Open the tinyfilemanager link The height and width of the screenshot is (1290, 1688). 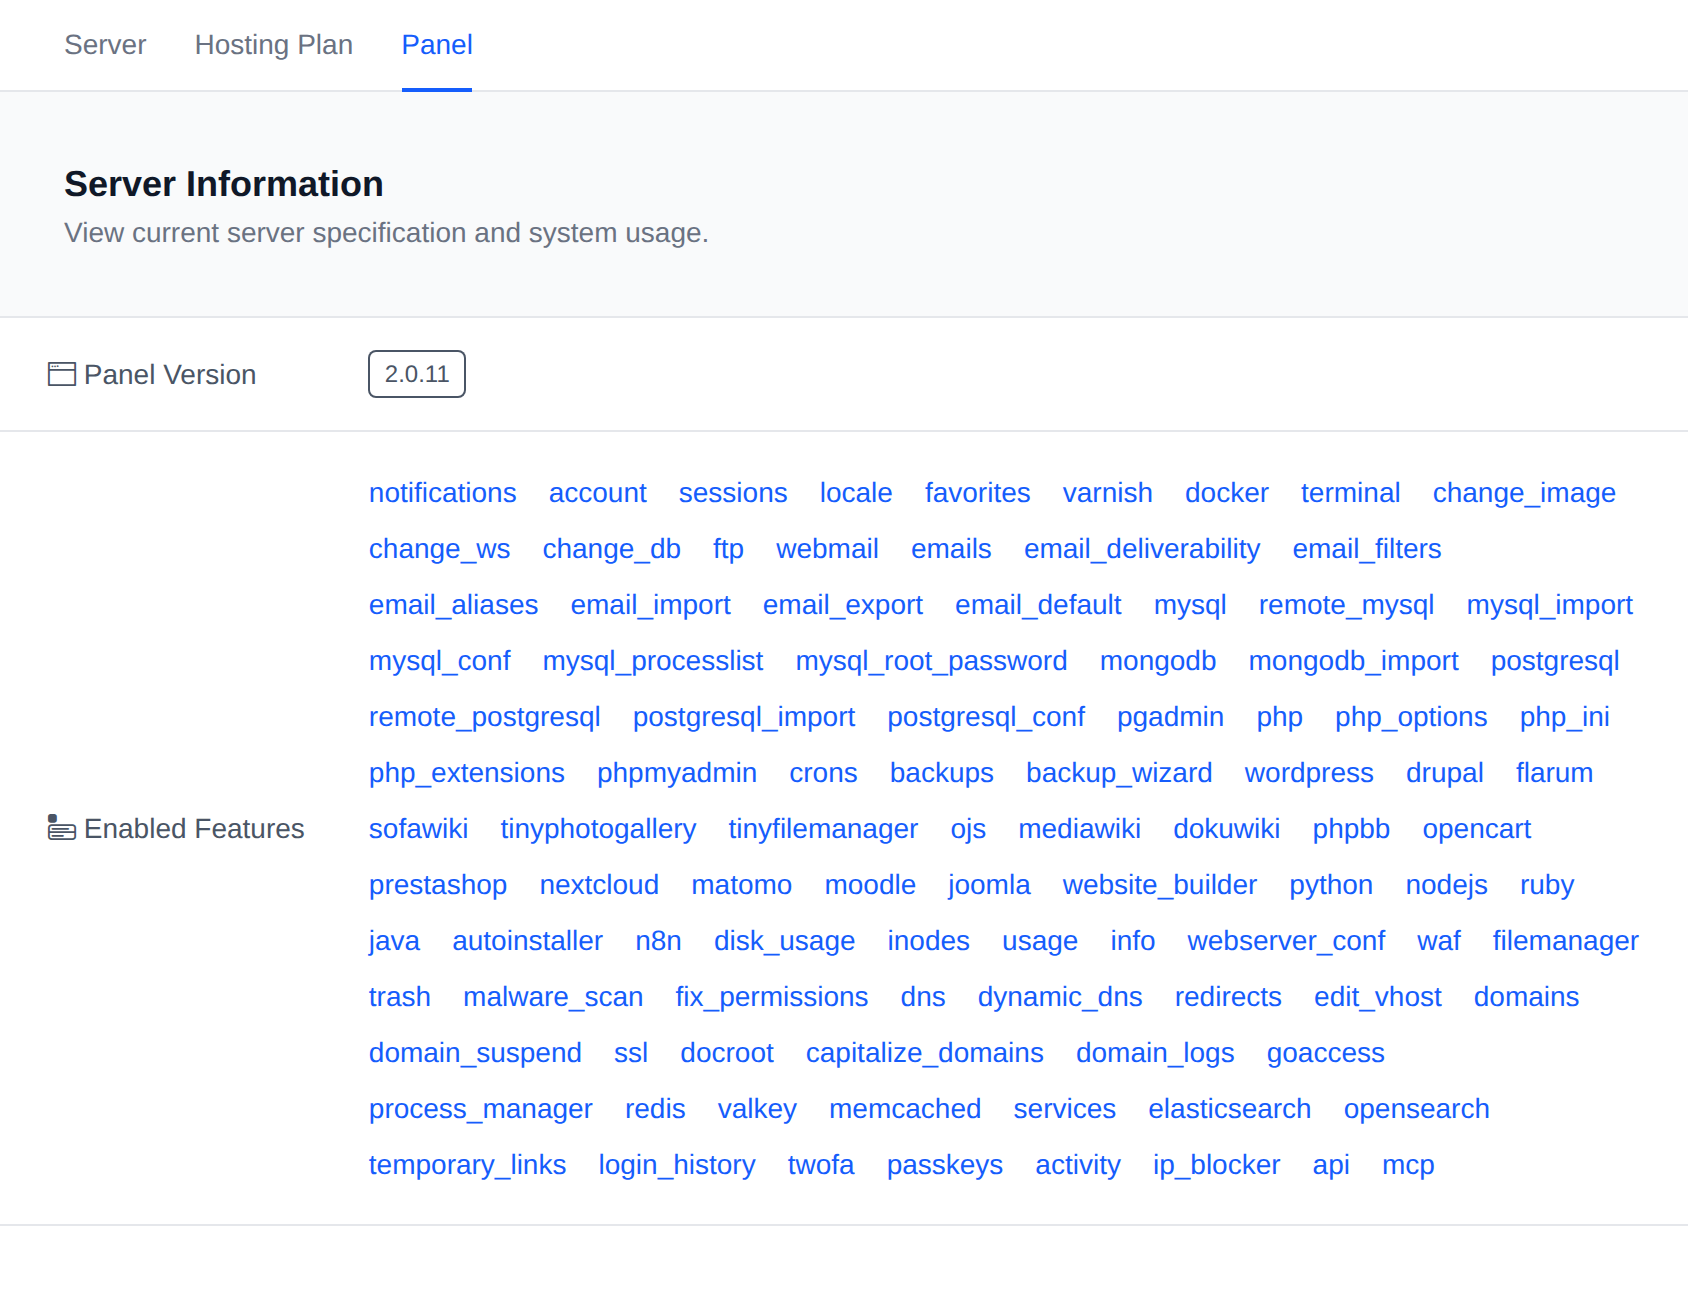[823, 829]
